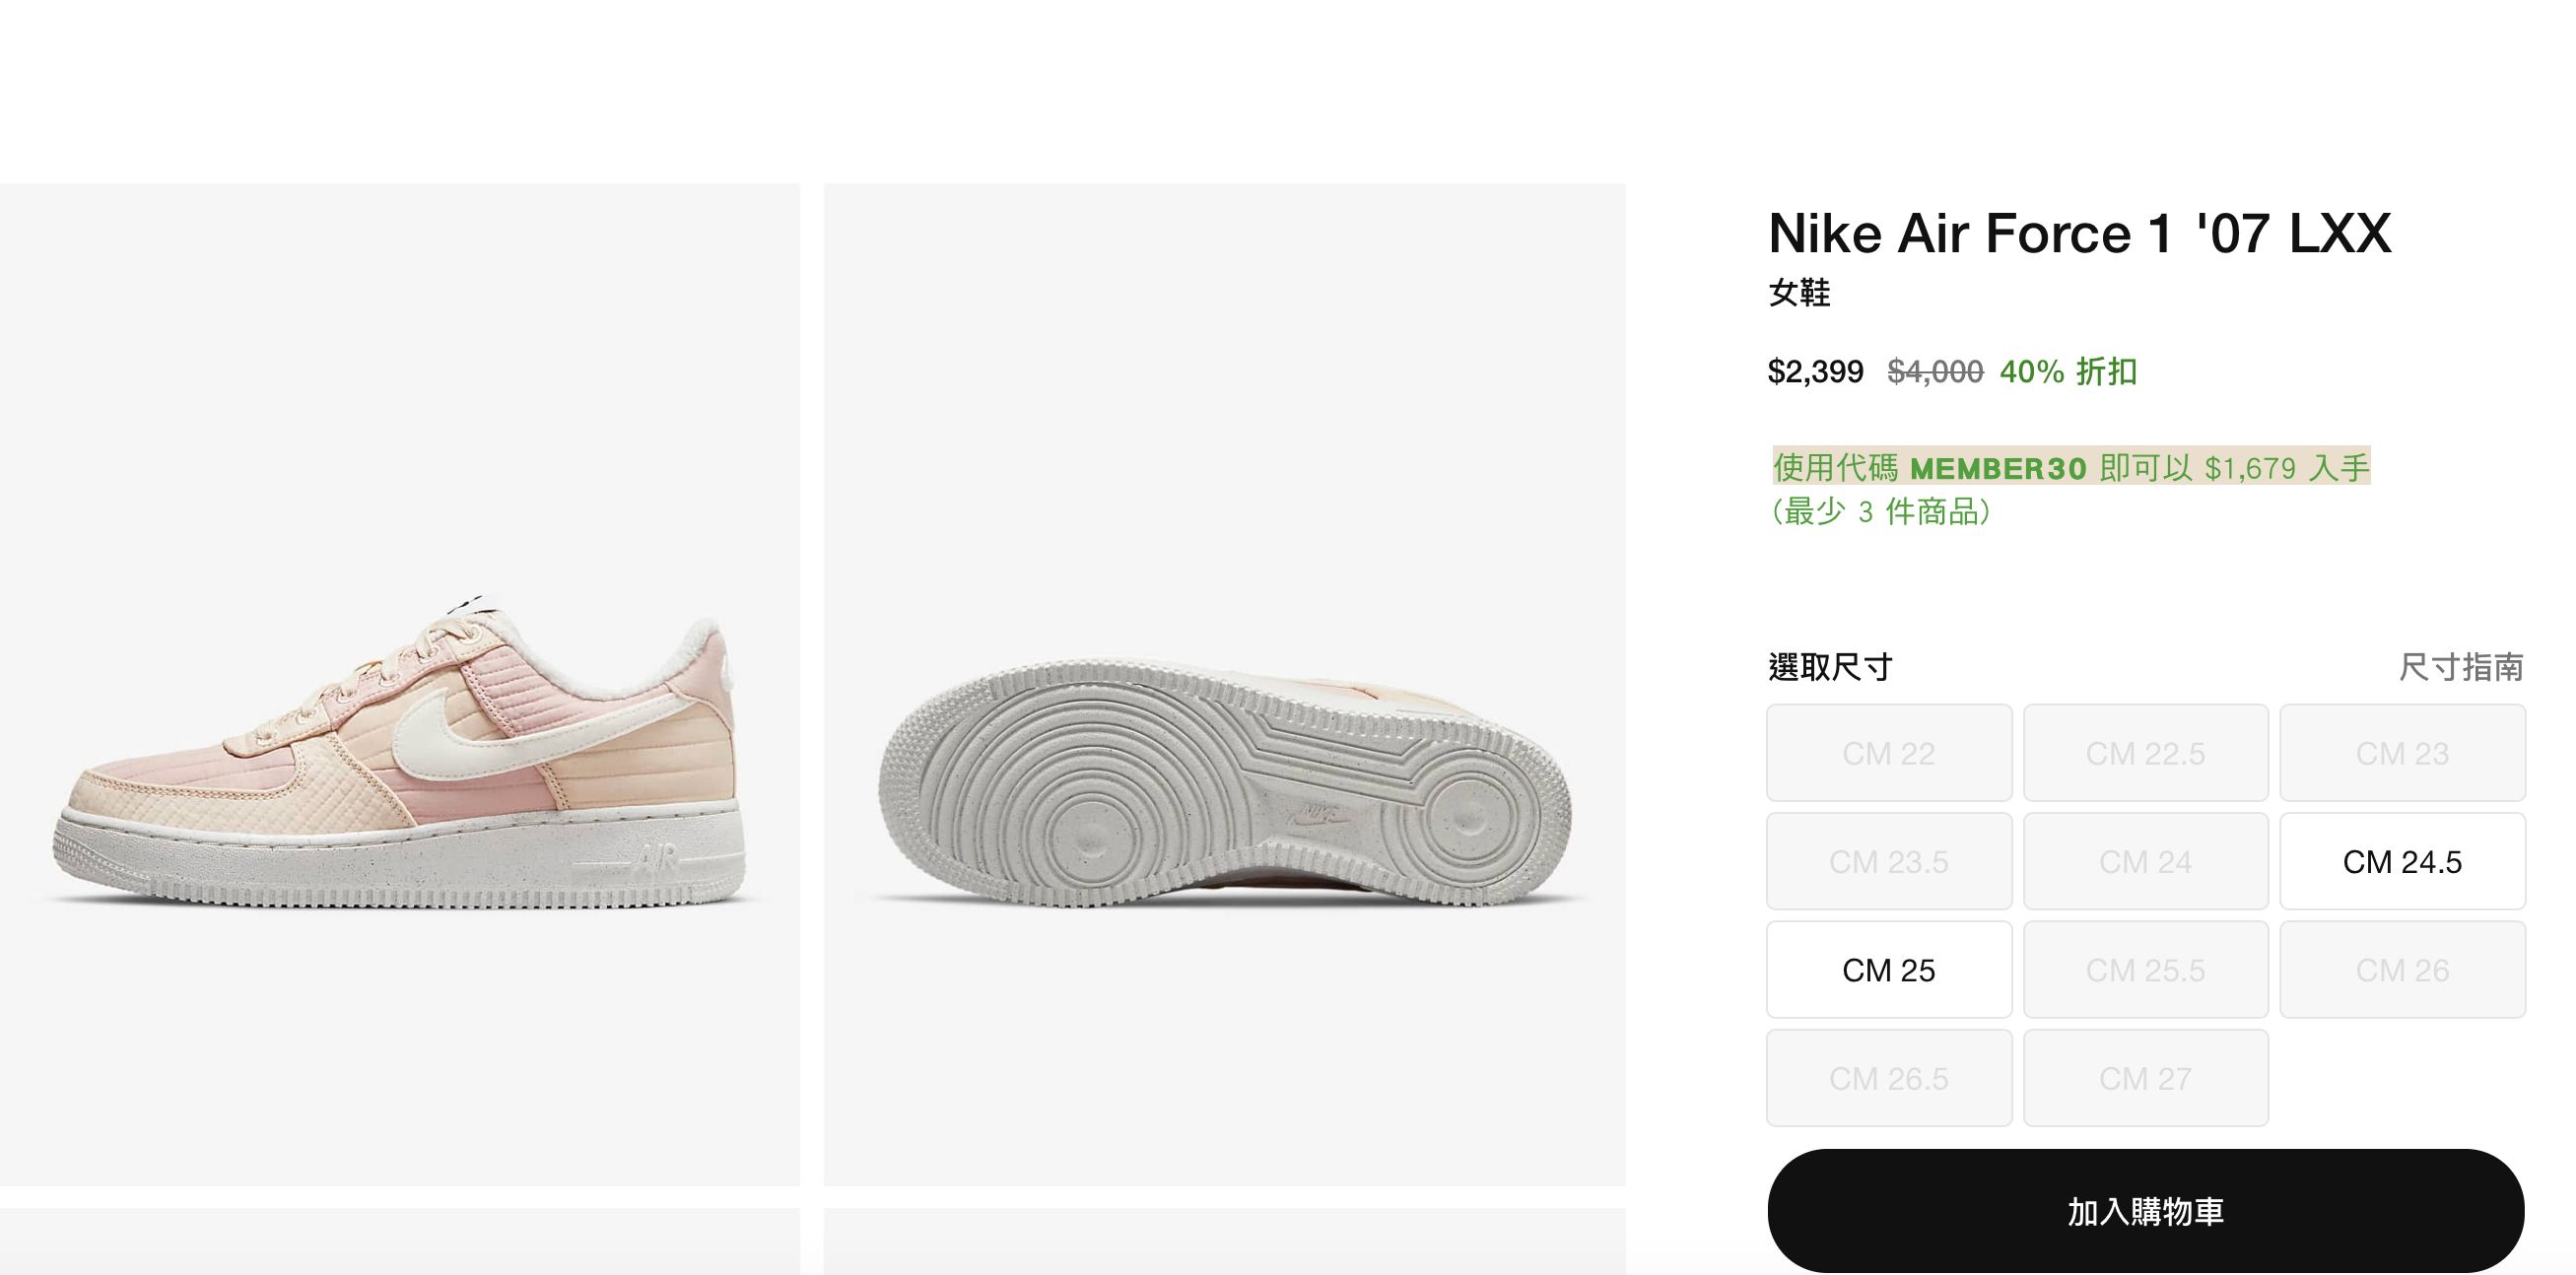This screenshot has height=1275, width=2576.
Task: Click the unavailable CM 22 size option
Action: 1888,753
